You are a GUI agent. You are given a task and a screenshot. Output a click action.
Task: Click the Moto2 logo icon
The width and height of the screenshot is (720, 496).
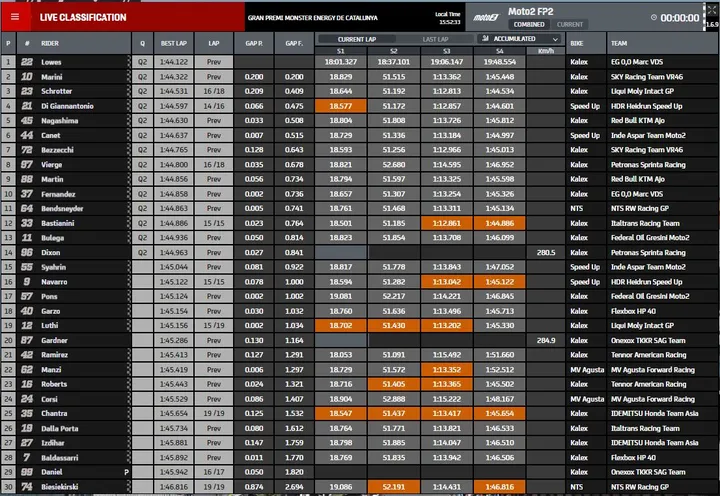tap(486, 18)
